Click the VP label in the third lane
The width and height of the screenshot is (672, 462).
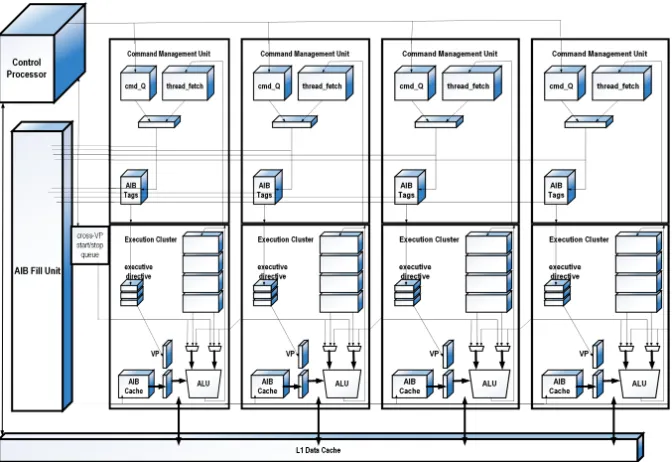(x=434, y=354)
